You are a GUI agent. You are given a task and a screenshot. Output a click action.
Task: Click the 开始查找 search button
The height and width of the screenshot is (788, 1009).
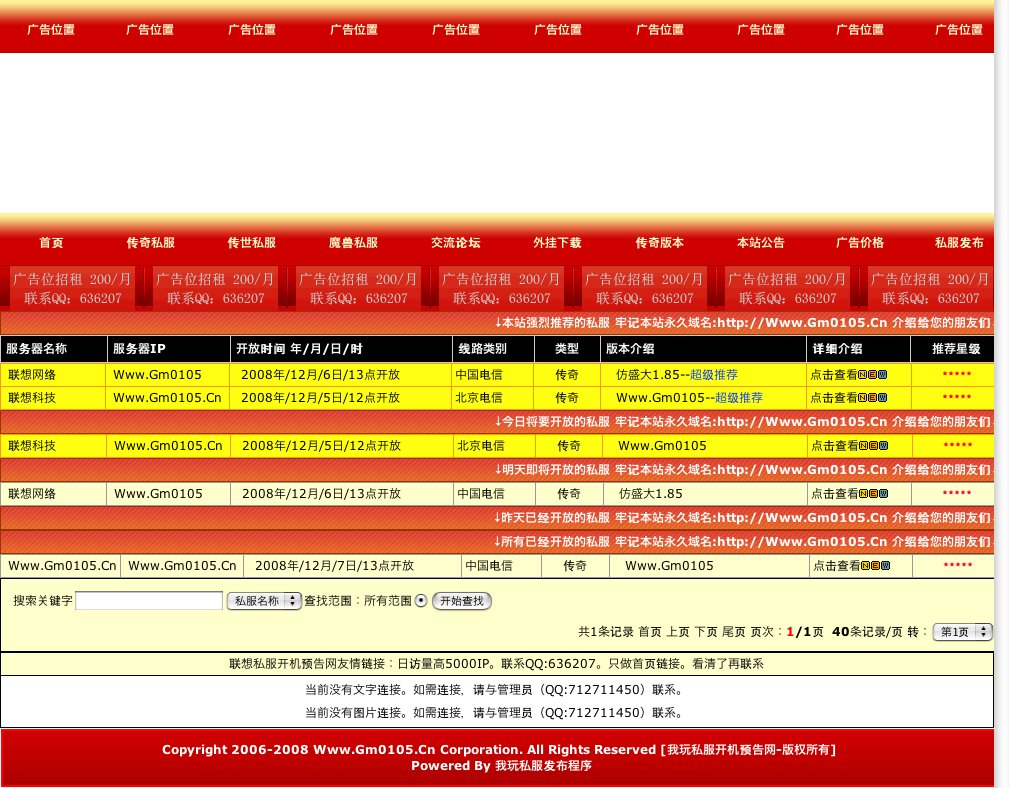point(461,601)
